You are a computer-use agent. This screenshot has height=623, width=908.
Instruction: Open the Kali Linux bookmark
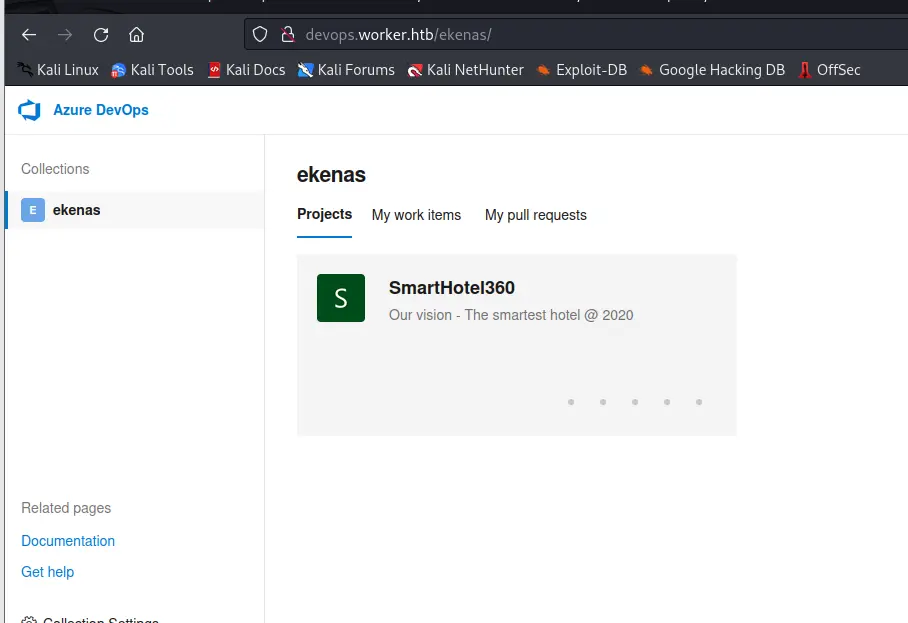pos(58,70)
